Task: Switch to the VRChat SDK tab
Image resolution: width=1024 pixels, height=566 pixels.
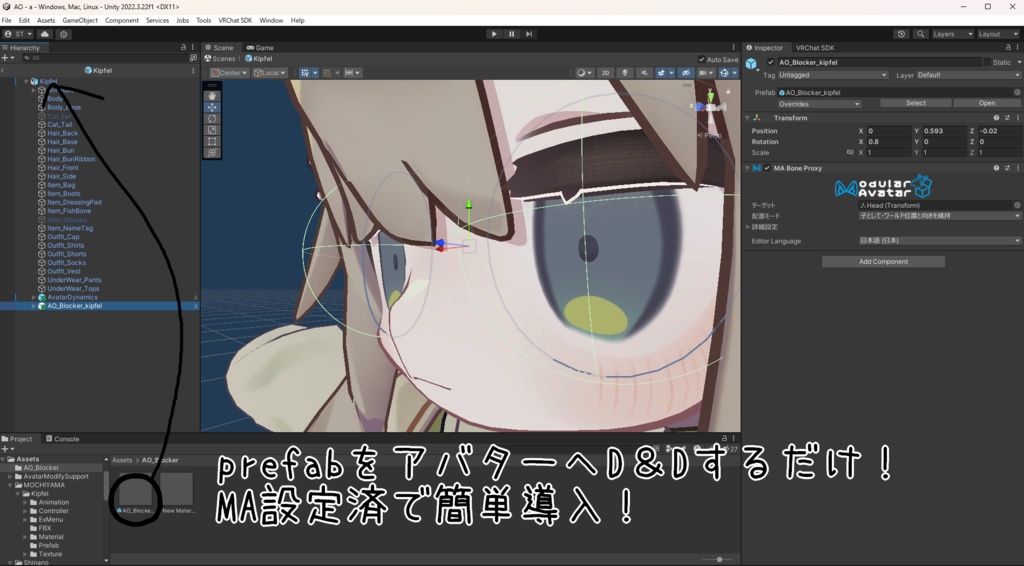Action: (x=814, y=48)
